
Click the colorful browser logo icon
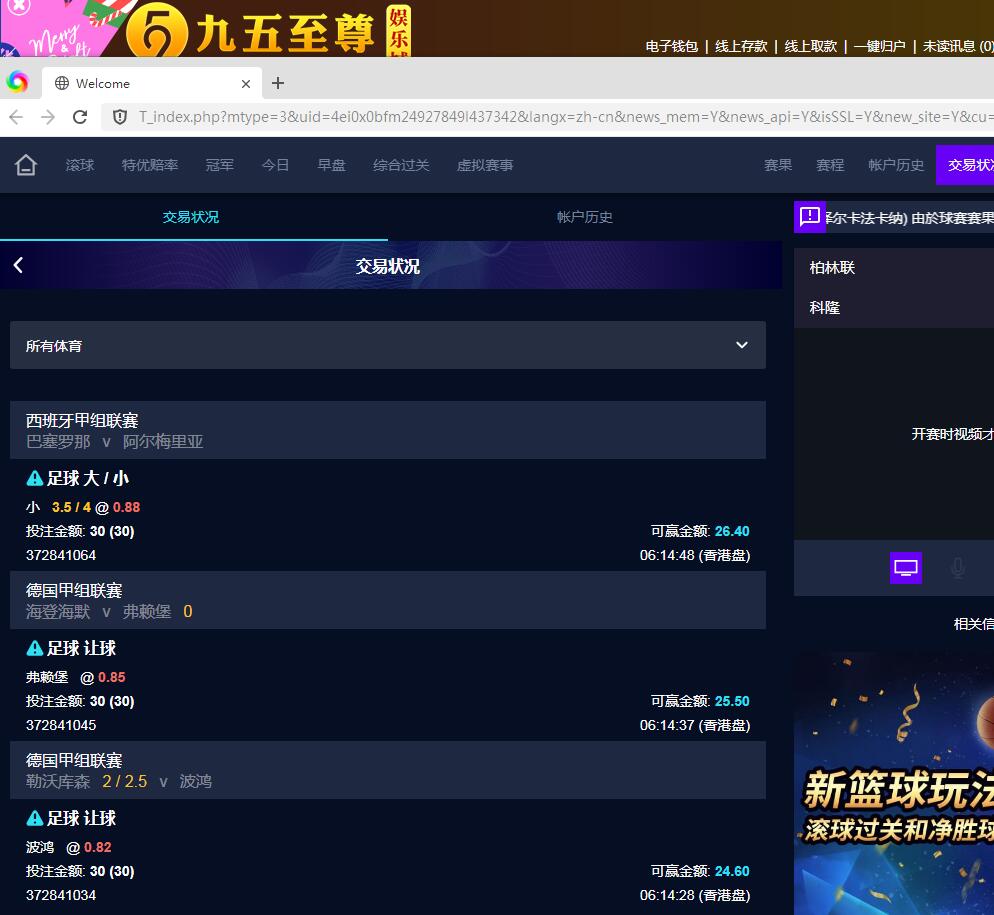pos(18,82)
